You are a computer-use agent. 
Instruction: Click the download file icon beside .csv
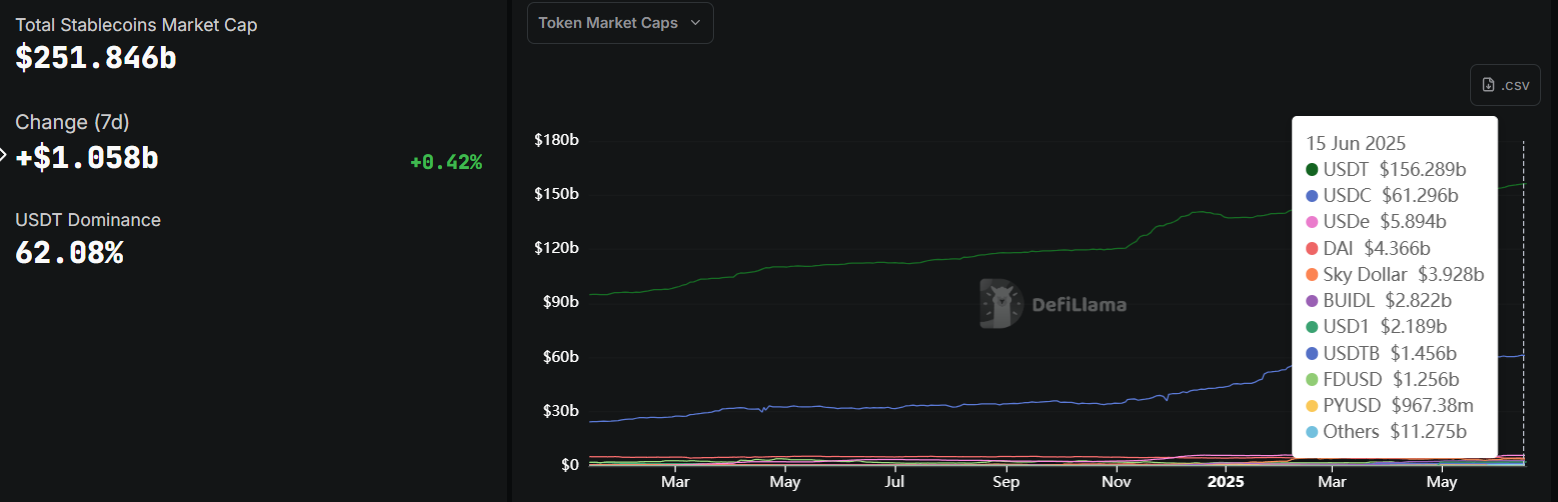tap(1489, 85)
